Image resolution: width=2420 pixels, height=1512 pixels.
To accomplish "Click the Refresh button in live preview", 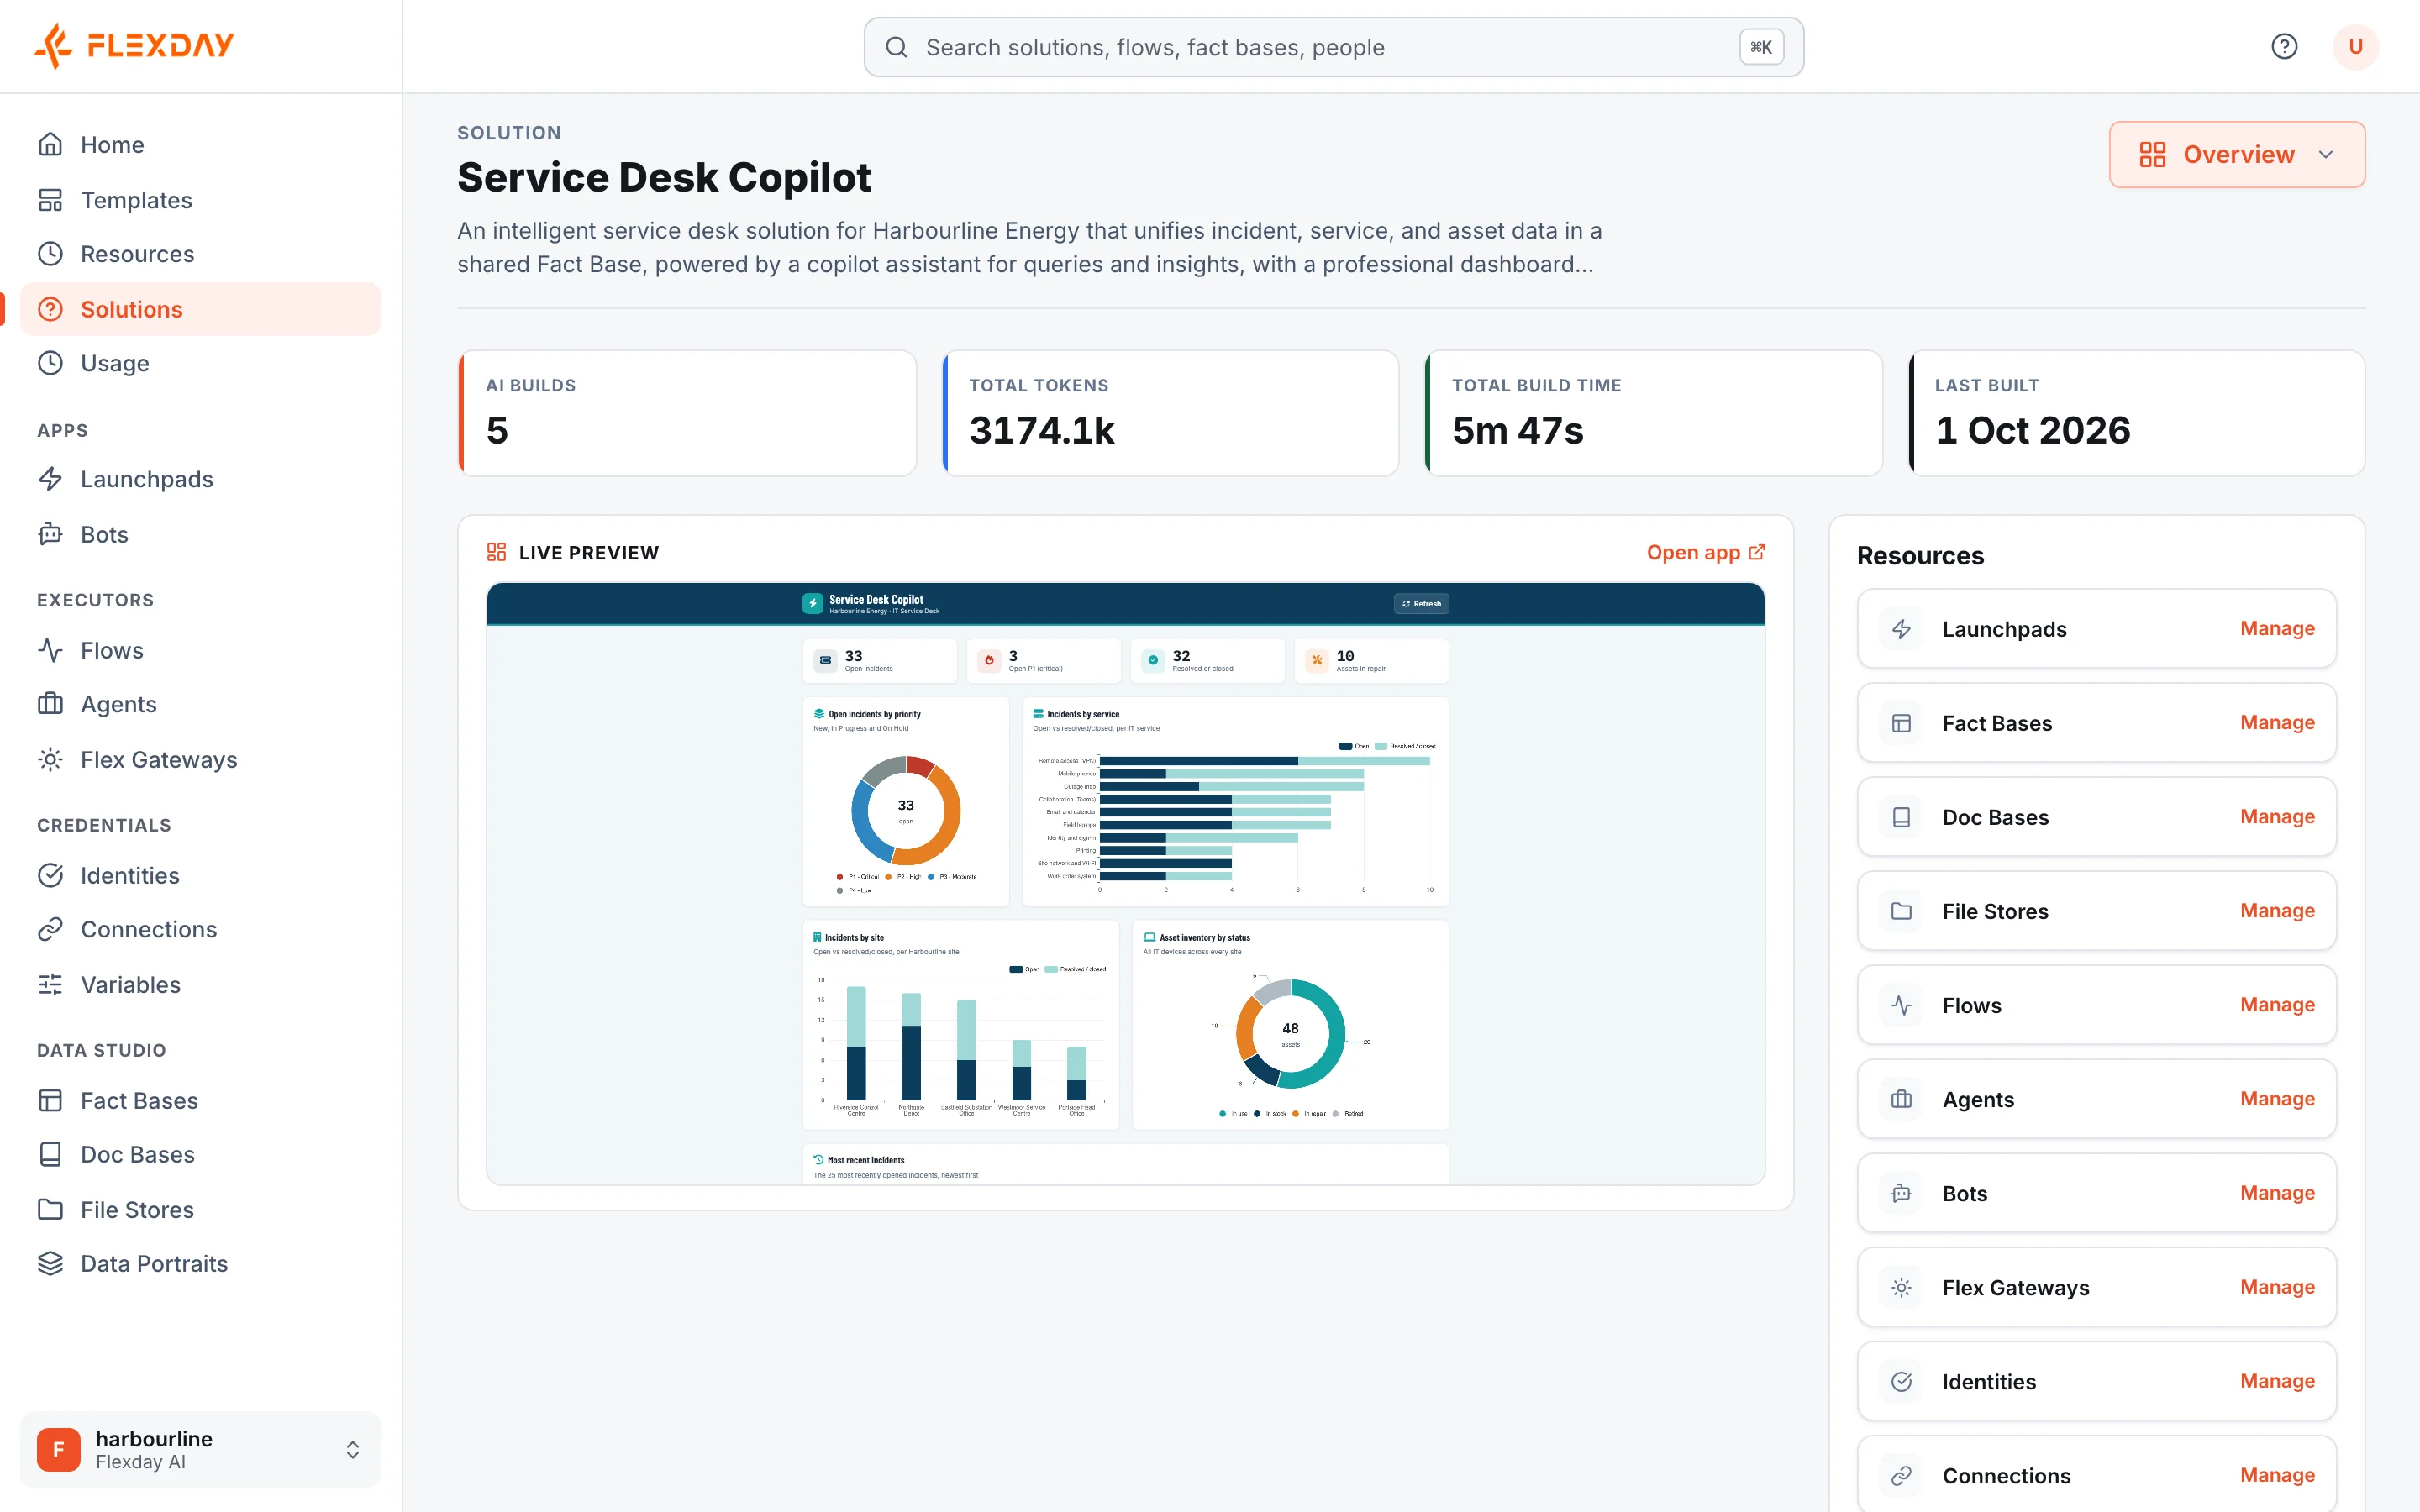I will (1421, 603).
